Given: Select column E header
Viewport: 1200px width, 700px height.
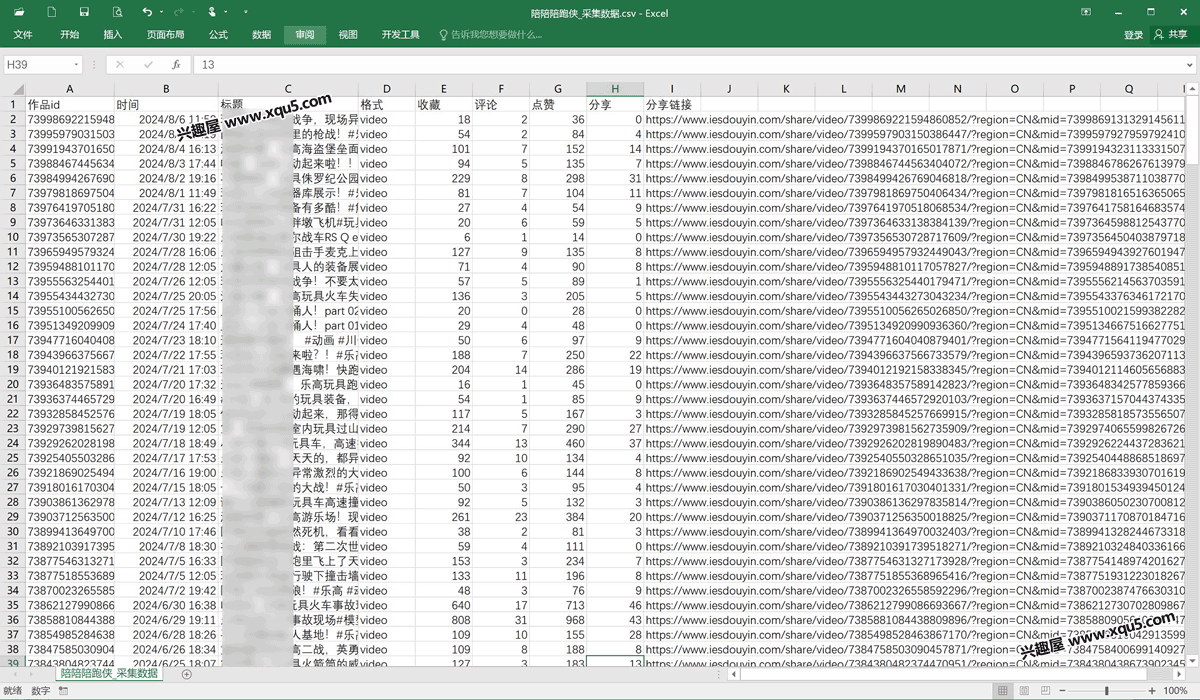Looking at the screenshot, I should pos(444,89).
